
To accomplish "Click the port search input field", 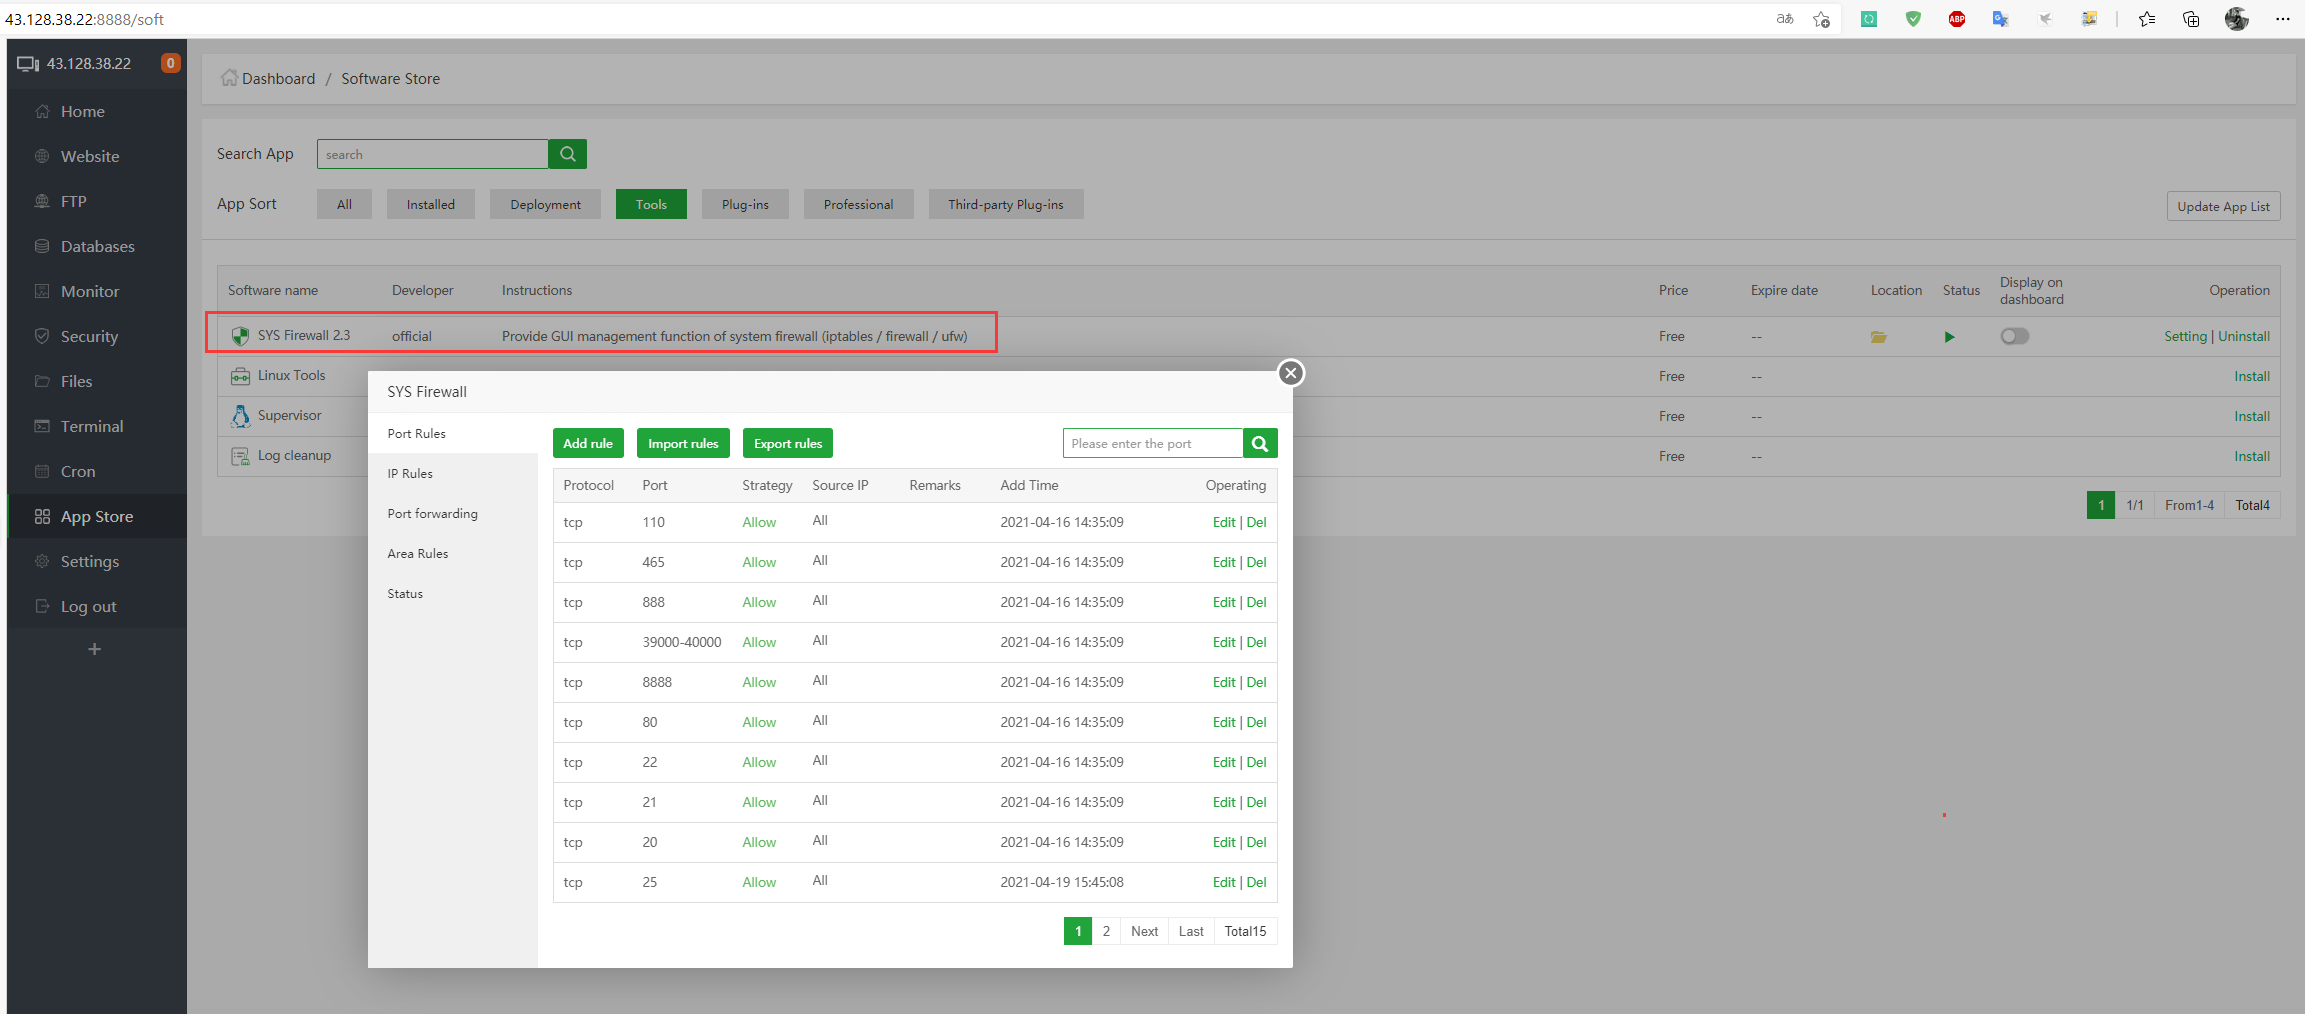I will coord(1152,444).
